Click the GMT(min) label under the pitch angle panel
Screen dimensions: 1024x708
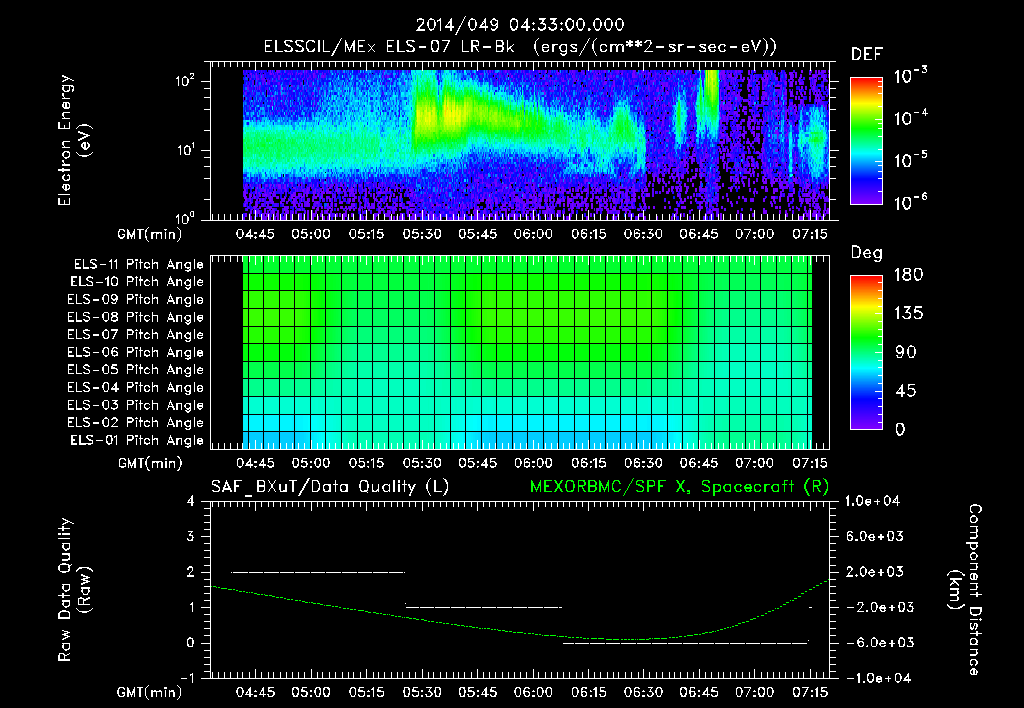149,464
